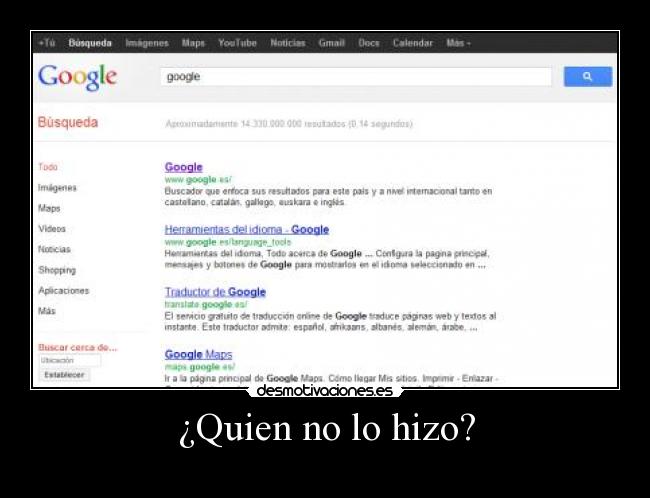Open Imágenes in the top bar
This screenshot has width=650, height=498.
147,43
